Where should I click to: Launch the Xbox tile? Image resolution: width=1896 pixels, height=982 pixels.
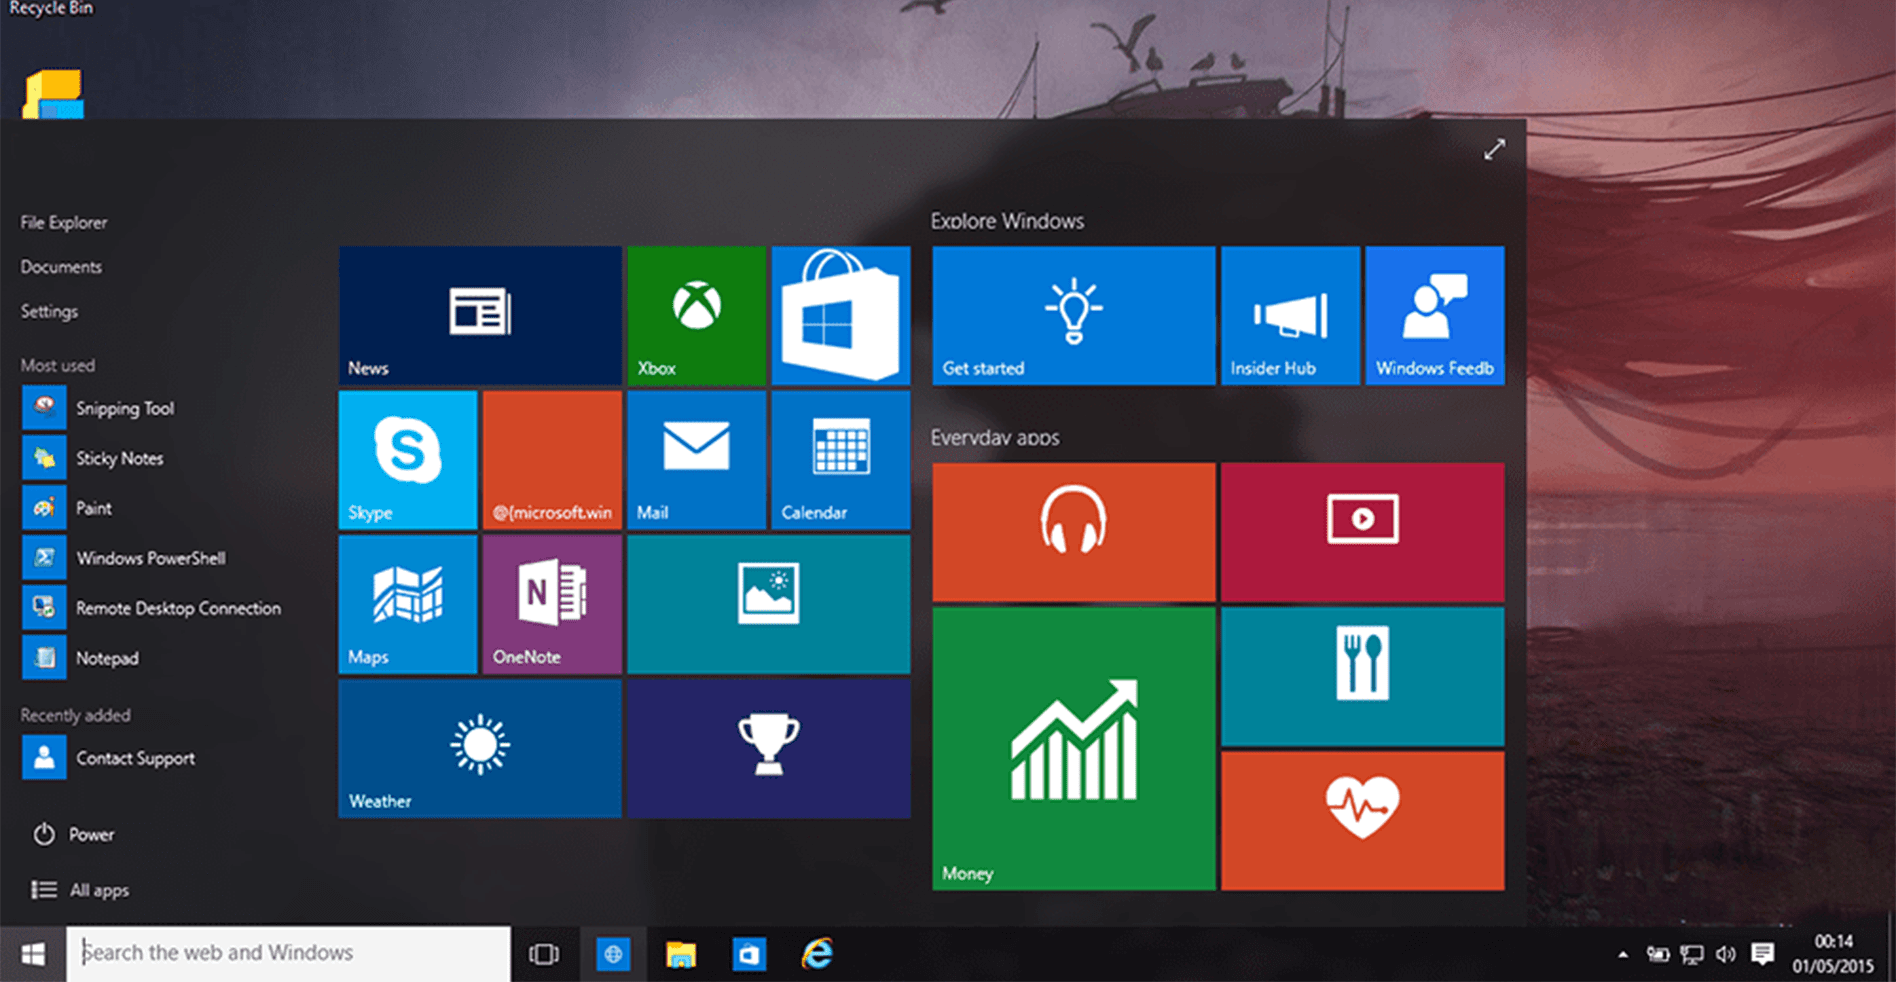coord(696,316)
